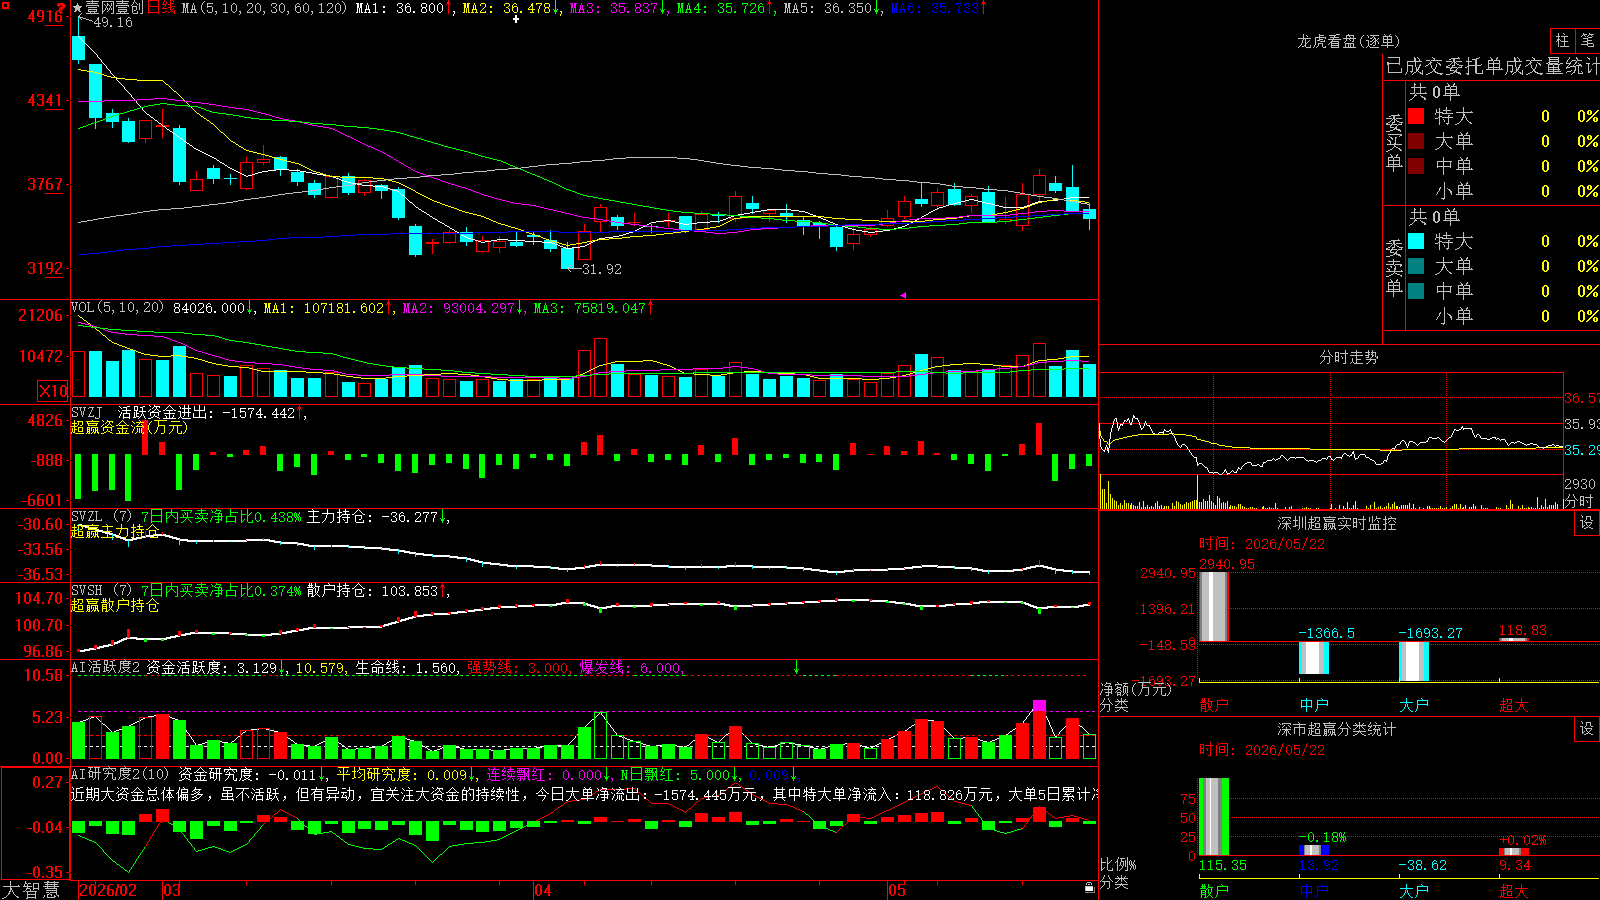
Task: Click the 49.16 high price annotation
Action: coord(112,22)
